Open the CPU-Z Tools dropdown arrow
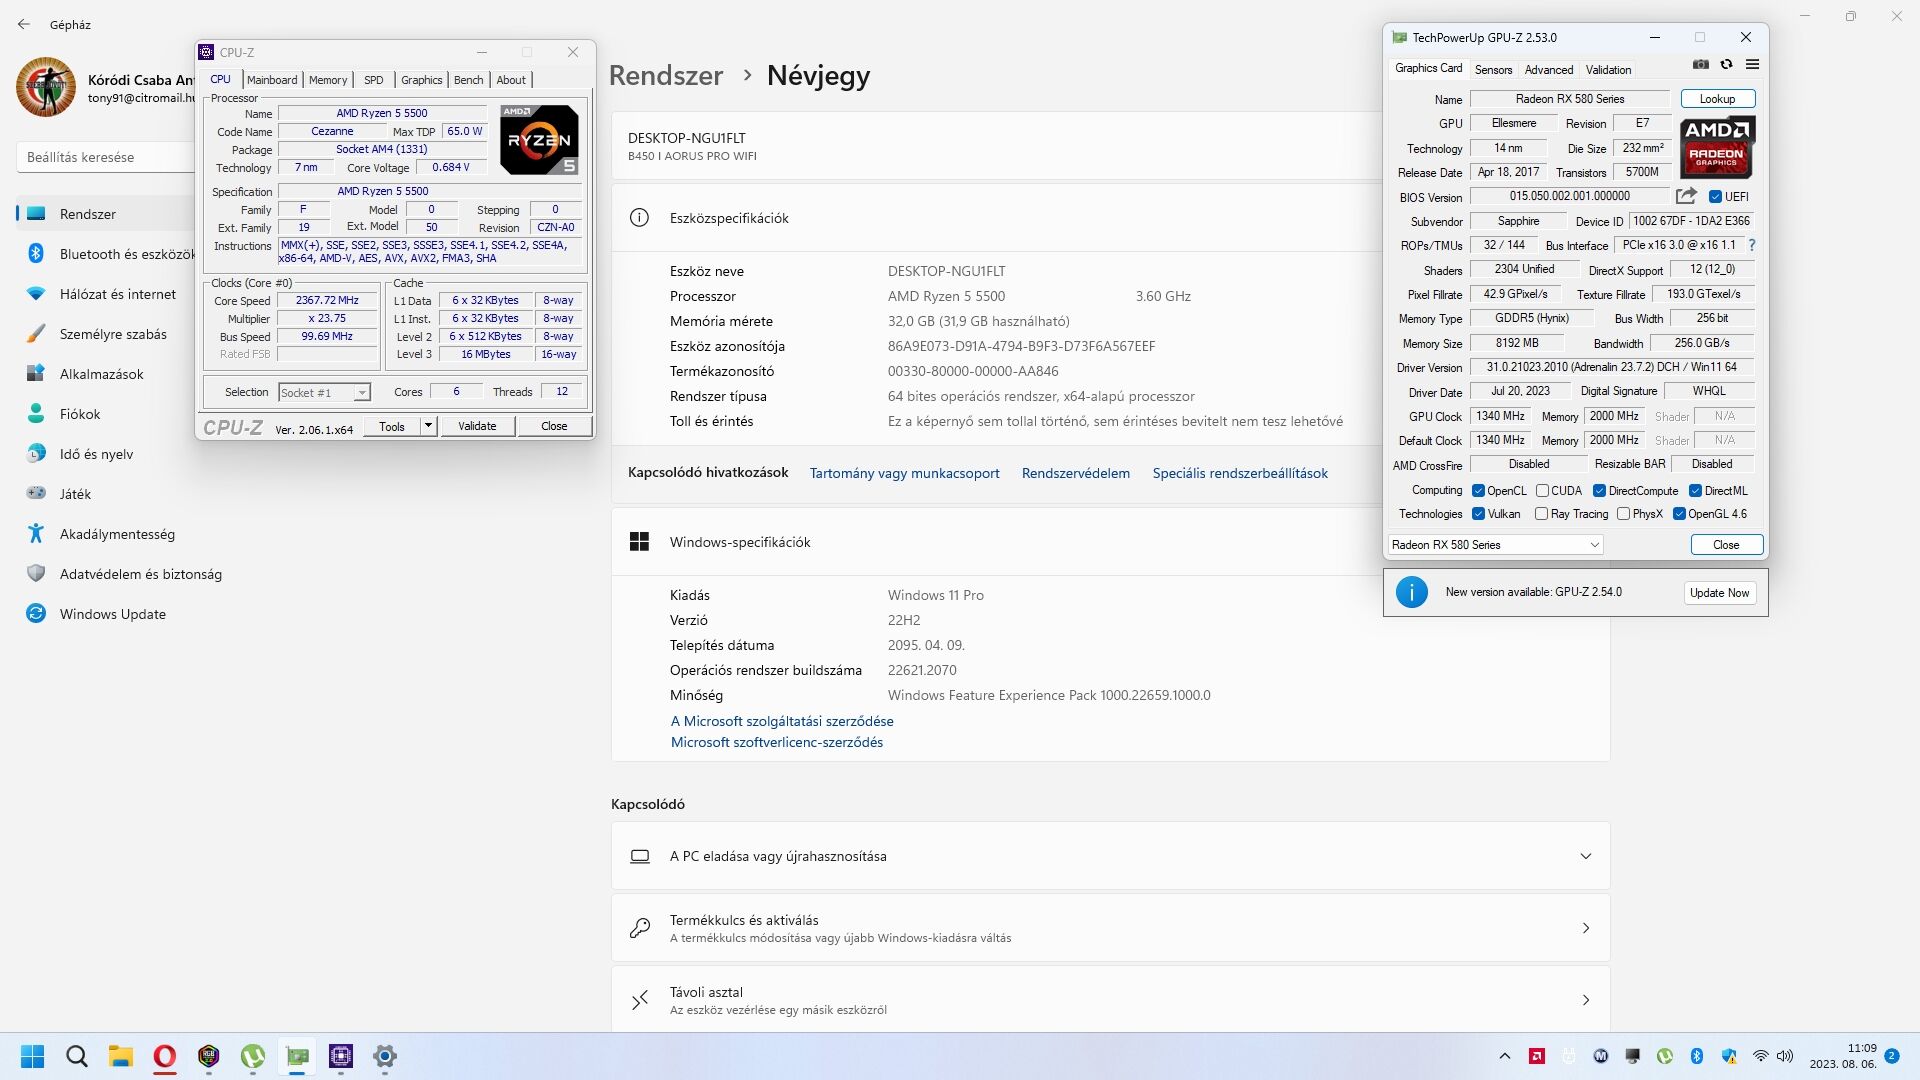 pyautogui.click(x=428, y=426)
